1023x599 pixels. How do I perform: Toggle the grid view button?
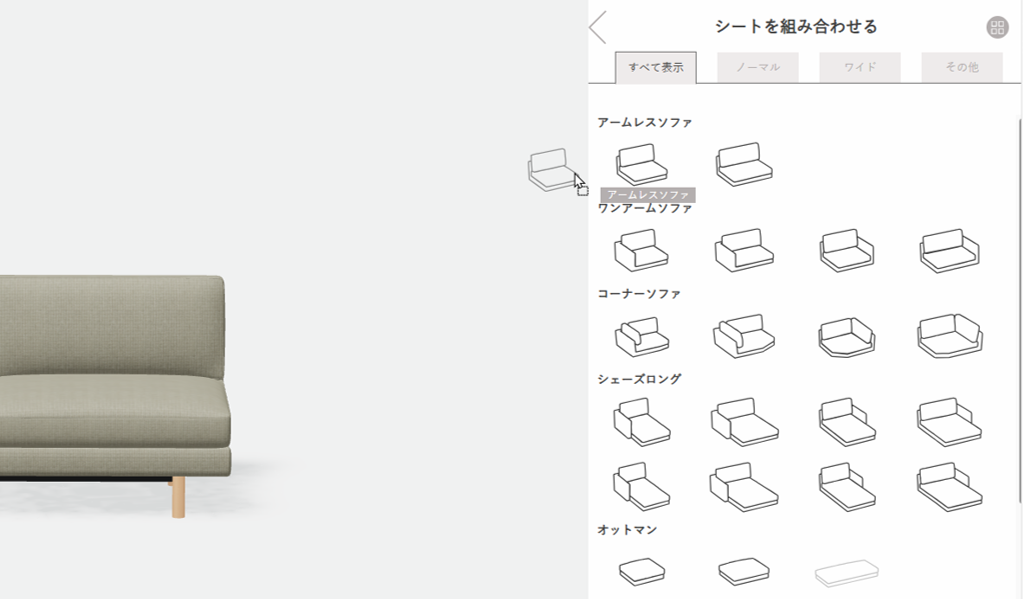pos(997,27)
